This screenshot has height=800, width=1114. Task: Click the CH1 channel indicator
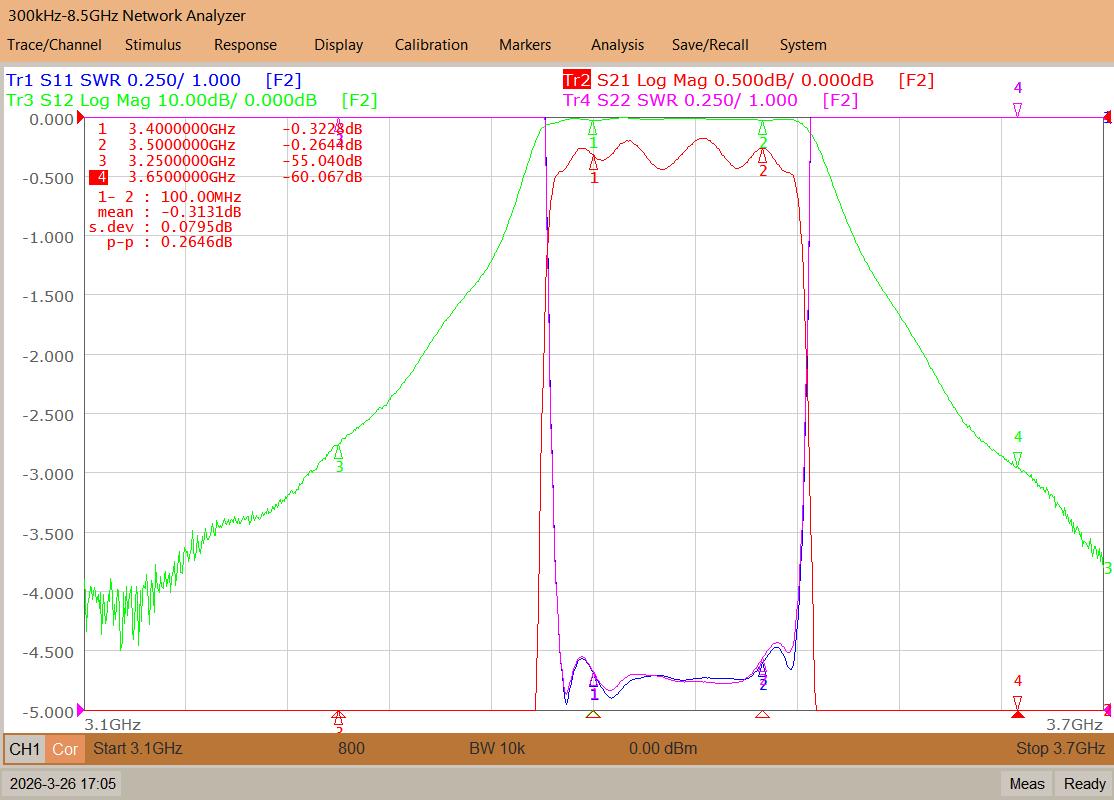click(25, 749)
